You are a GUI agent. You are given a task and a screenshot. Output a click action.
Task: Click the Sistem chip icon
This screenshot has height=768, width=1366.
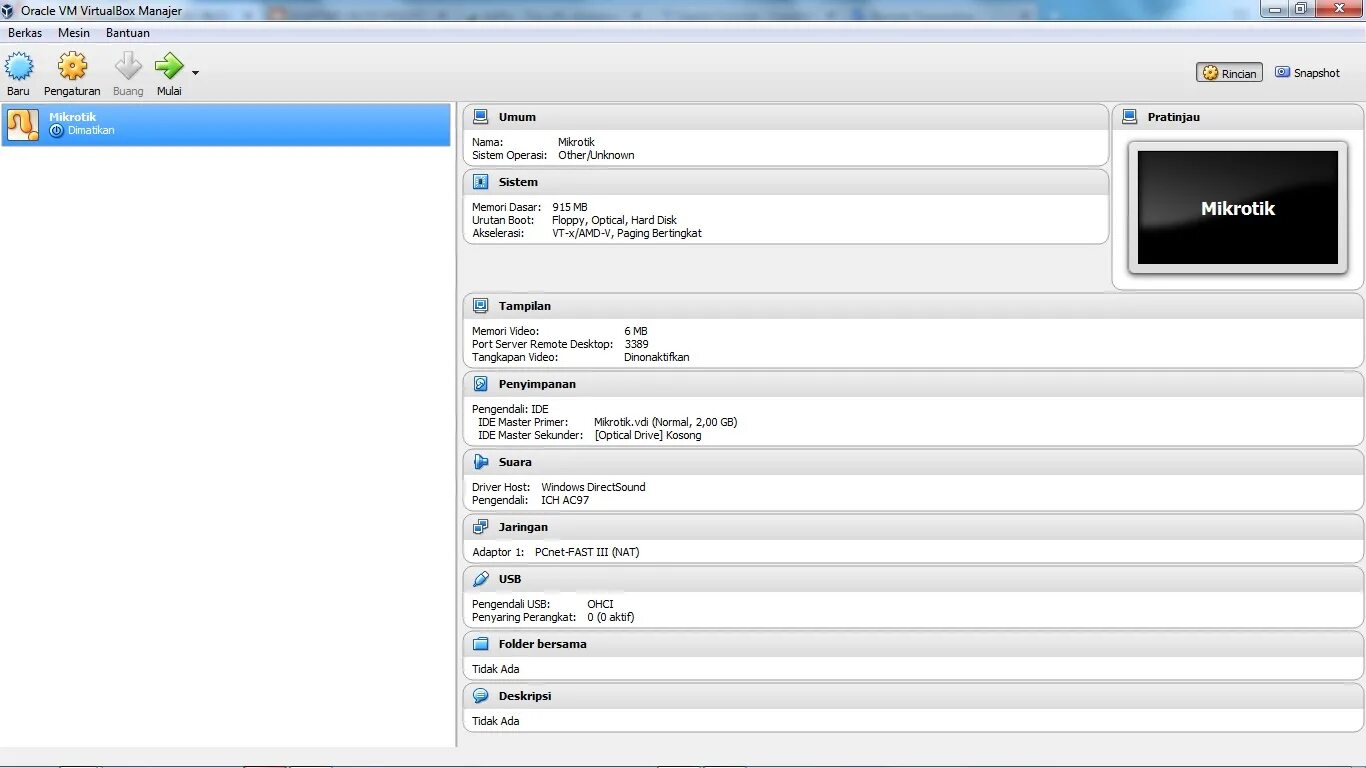pos(481,182)
